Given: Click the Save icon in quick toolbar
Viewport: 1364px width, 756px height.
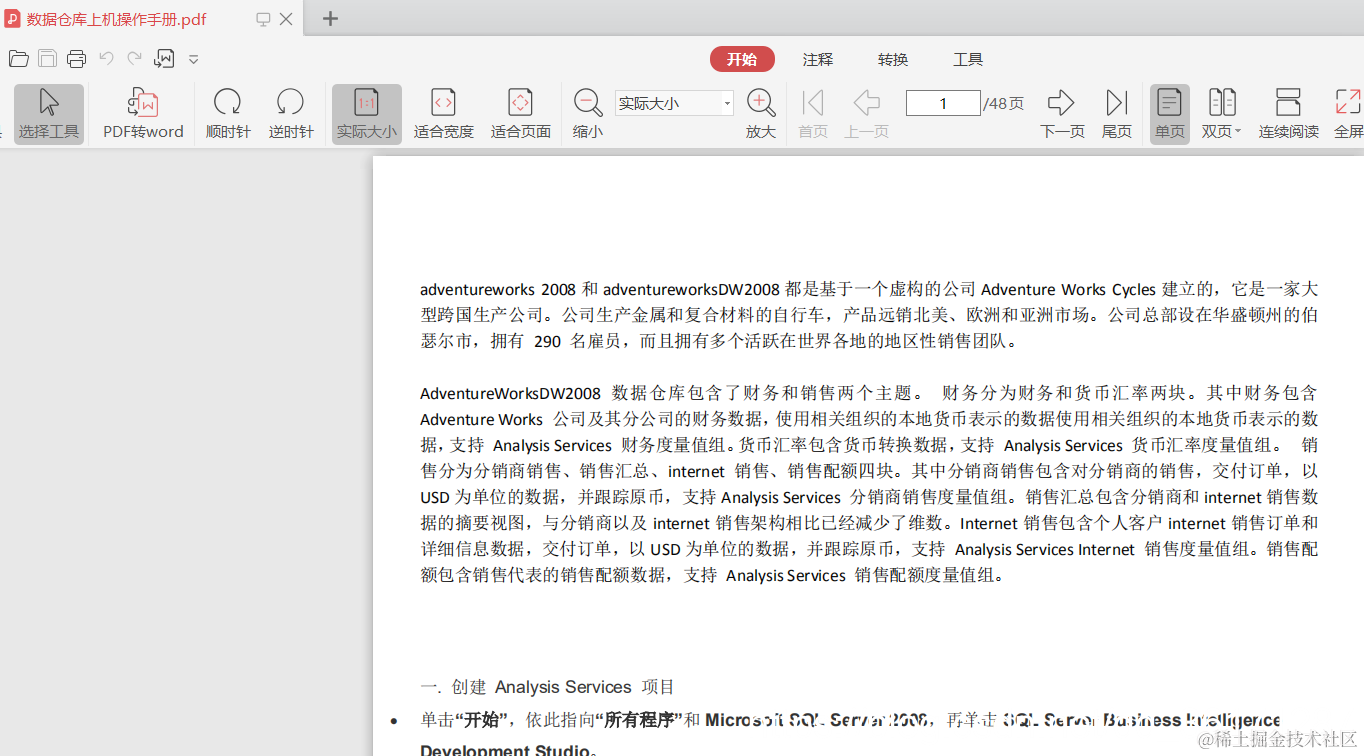Looking at the screenshot, I should pyautogui.click(x=47, y=59).
